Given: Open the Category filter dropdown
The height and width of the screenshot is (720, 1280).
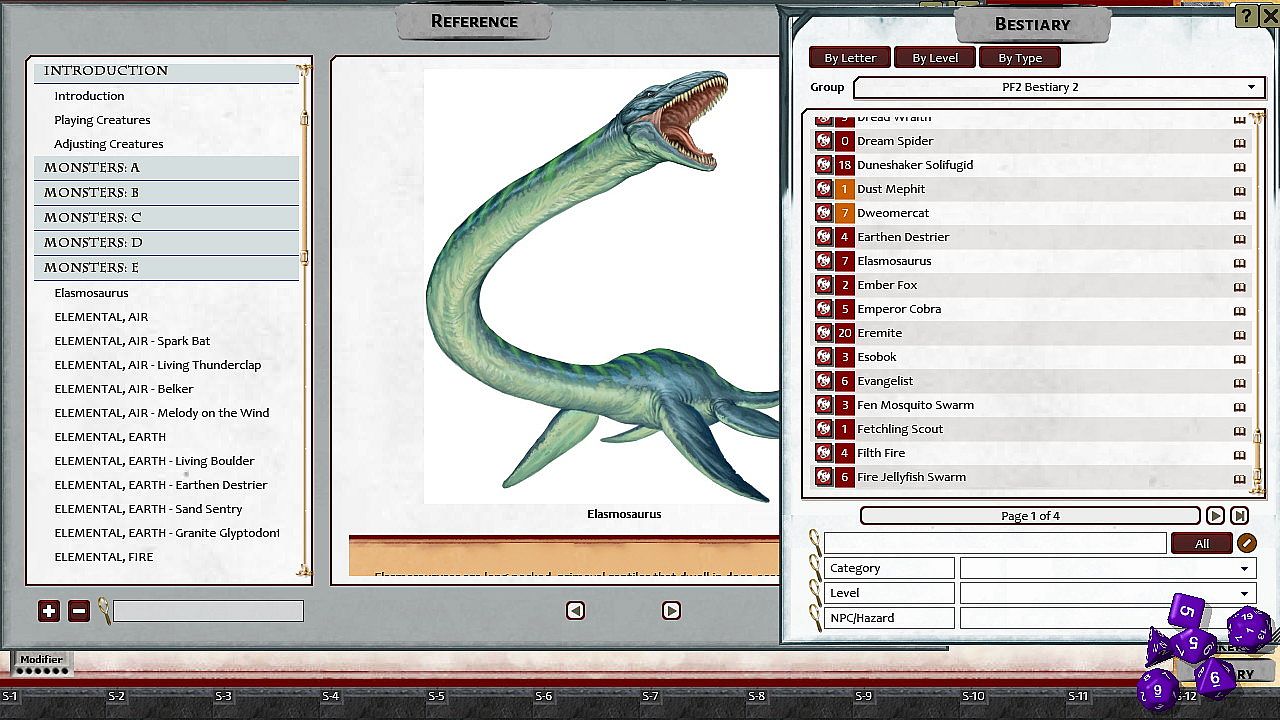Looking at the screenshot, I should point(1244,568).
